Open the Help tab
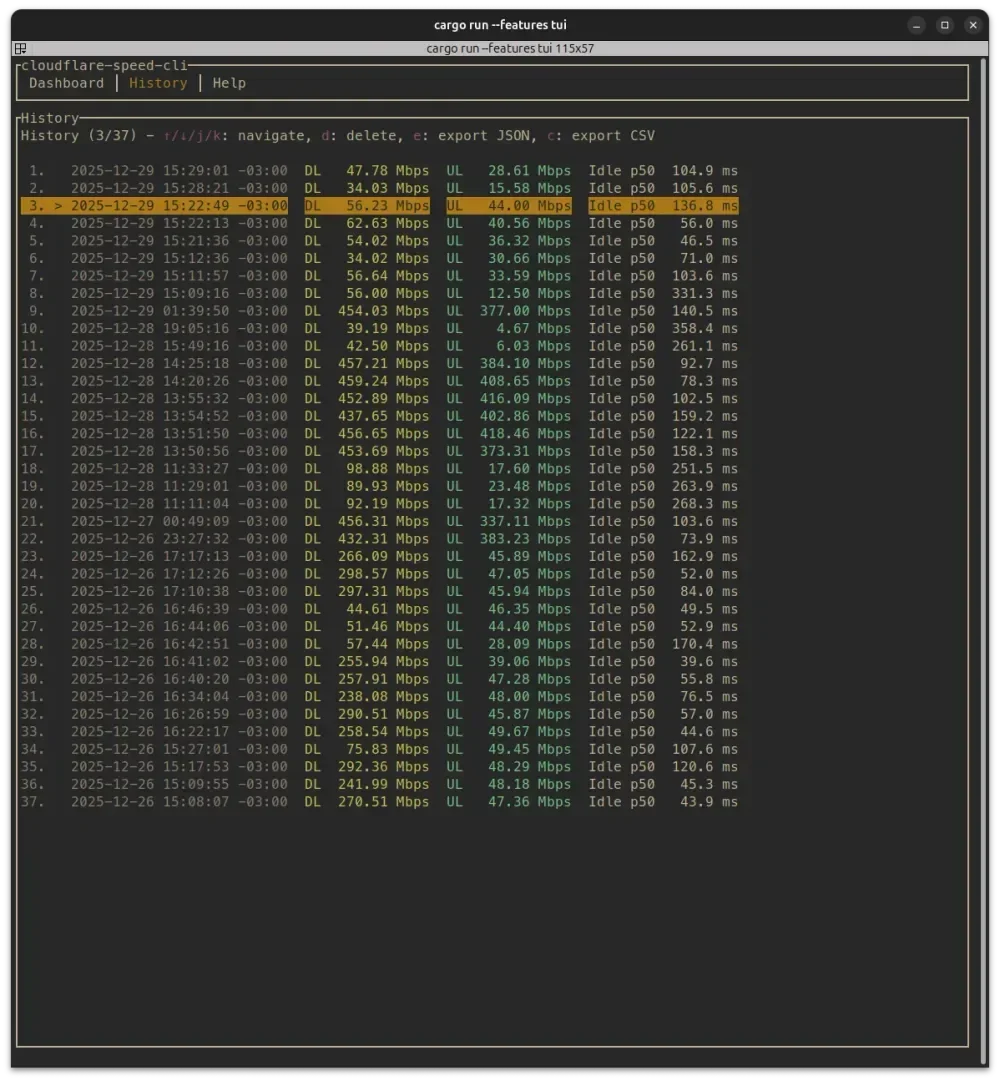The width and height of the screenshot is (1000, 1081). [x=229, y=83]
